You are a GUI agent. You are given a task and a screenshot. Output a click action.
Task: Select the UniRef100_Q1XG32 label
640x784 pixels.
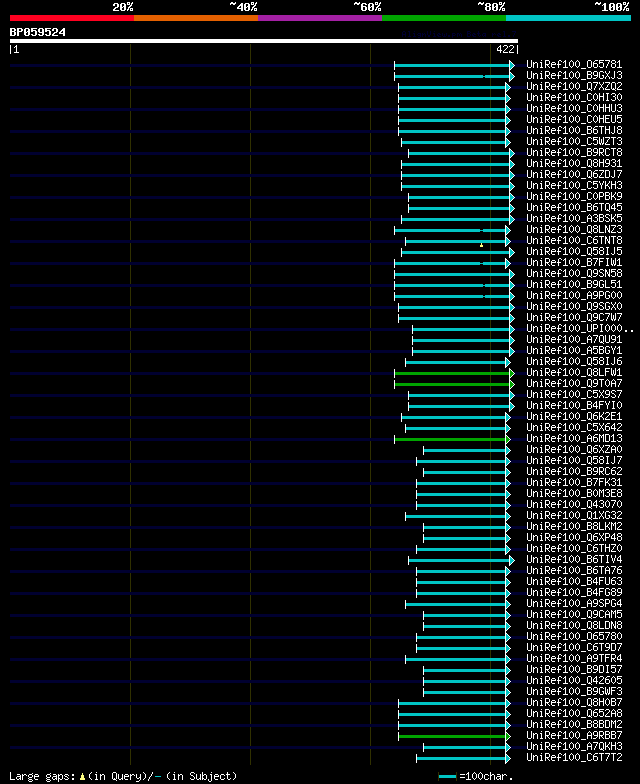click(x=574, y=516)
